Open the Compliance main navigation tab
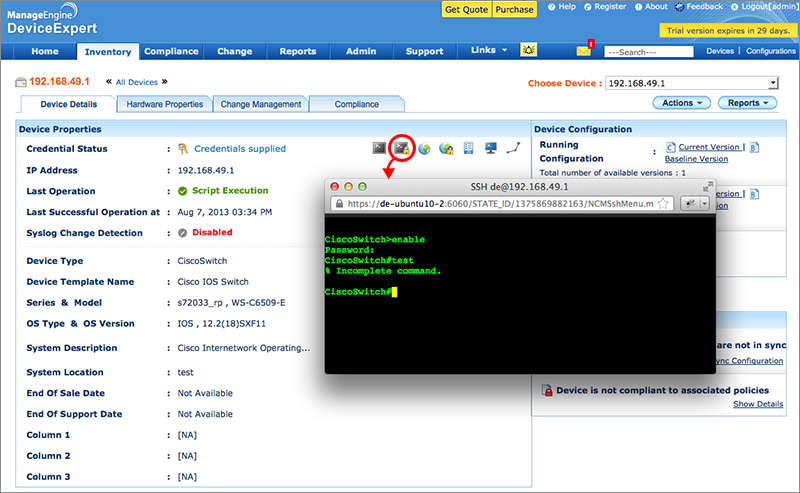This screenshot has width=800, height=493. point(171,51)
